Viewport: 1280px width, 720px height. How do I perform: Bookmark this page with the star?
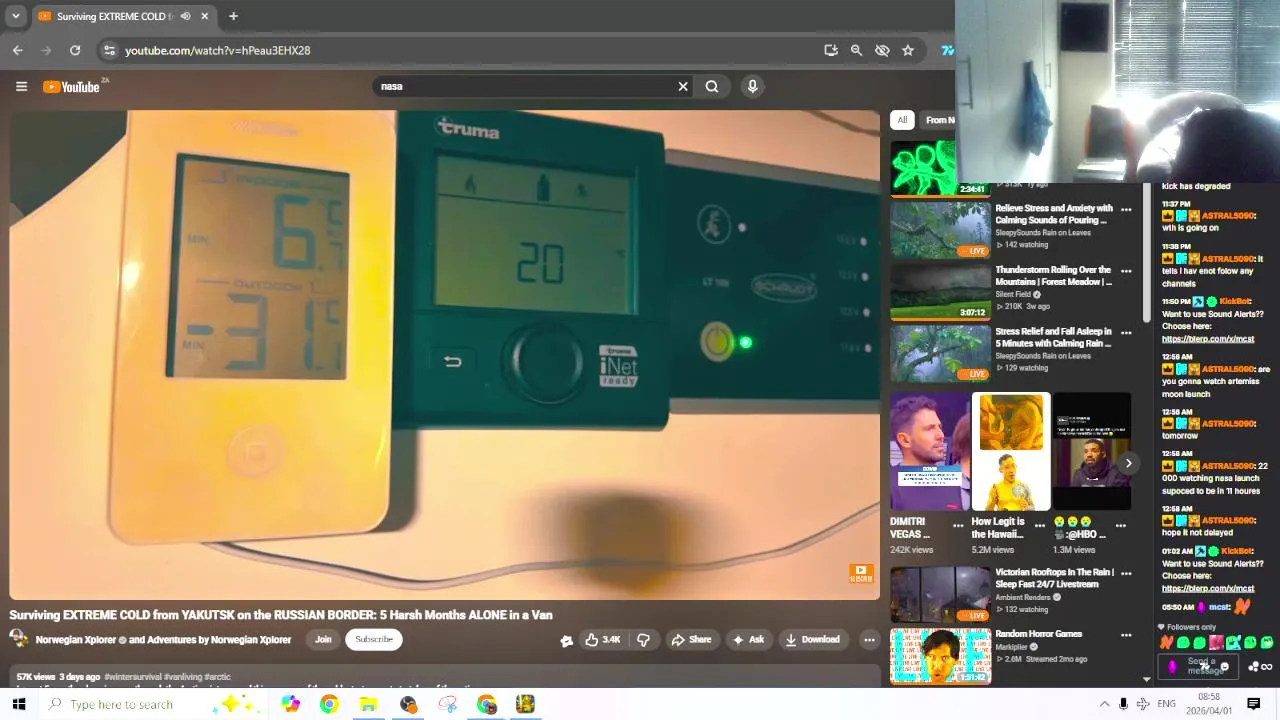pyautogui.click(x=908, y=50)
